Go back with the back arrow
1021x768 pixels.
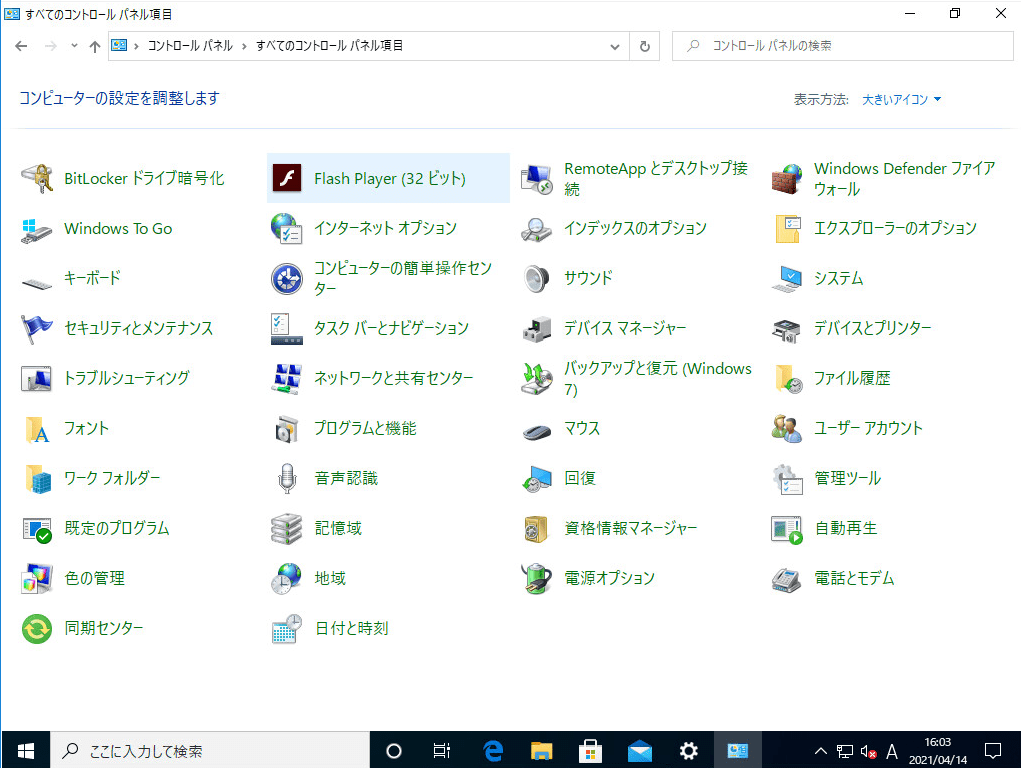[x=21, y=46]
